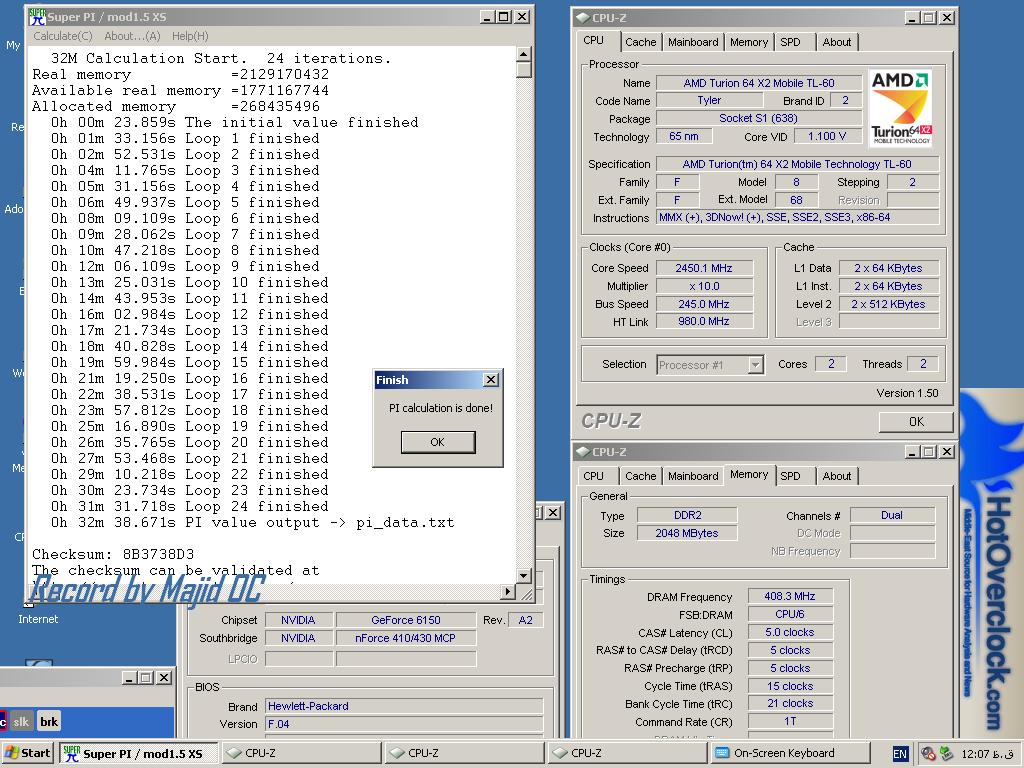1024x768 pixels.
Task: Click the Chipset model GeForce 6150
Action: pyautogui.click(x=406, y=620)
